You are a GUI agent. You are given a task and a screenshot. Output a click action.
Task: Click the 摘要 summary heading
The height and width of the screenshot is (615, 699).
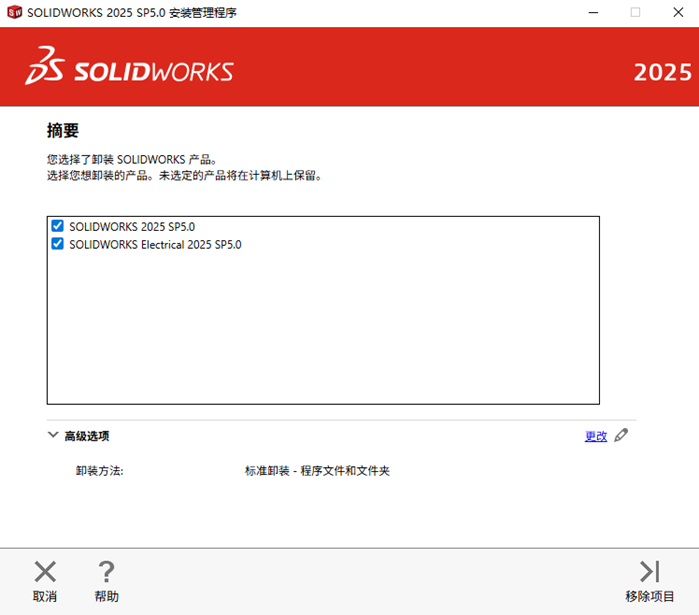pos(63,131)
